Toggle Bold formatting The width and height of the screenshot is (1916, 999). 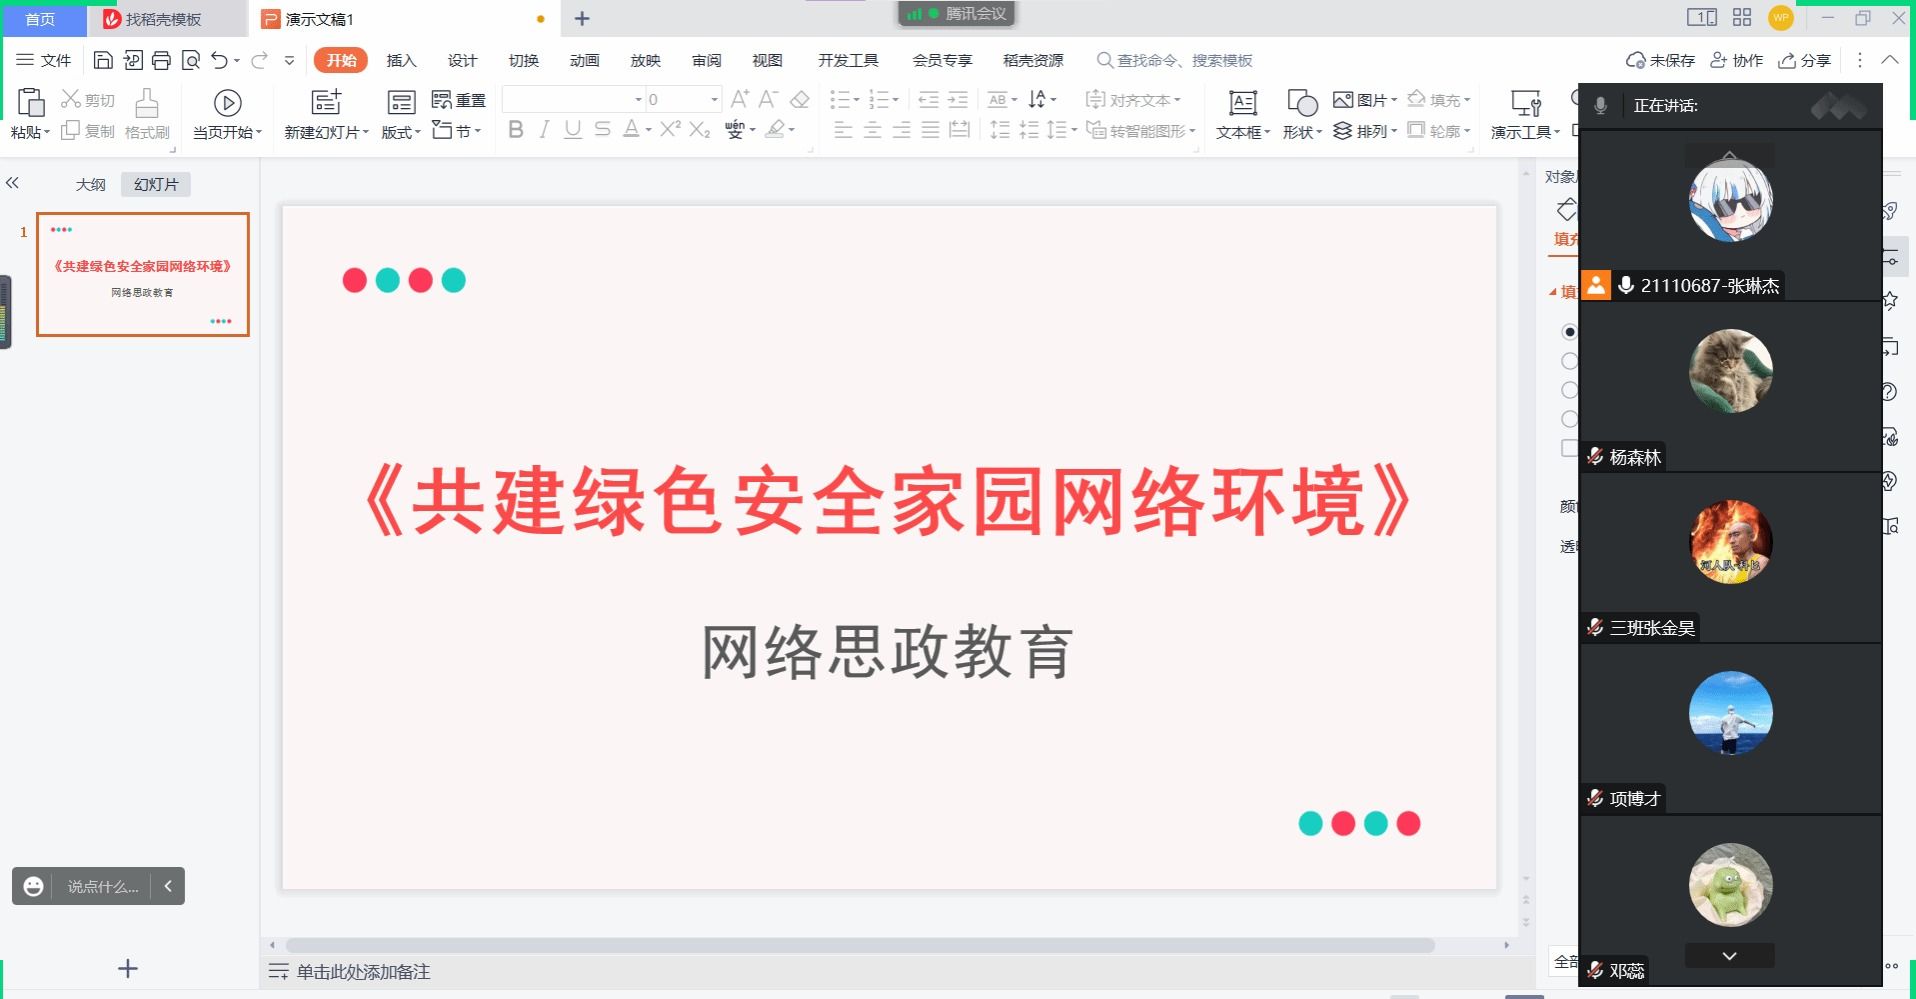click(516, 130)
